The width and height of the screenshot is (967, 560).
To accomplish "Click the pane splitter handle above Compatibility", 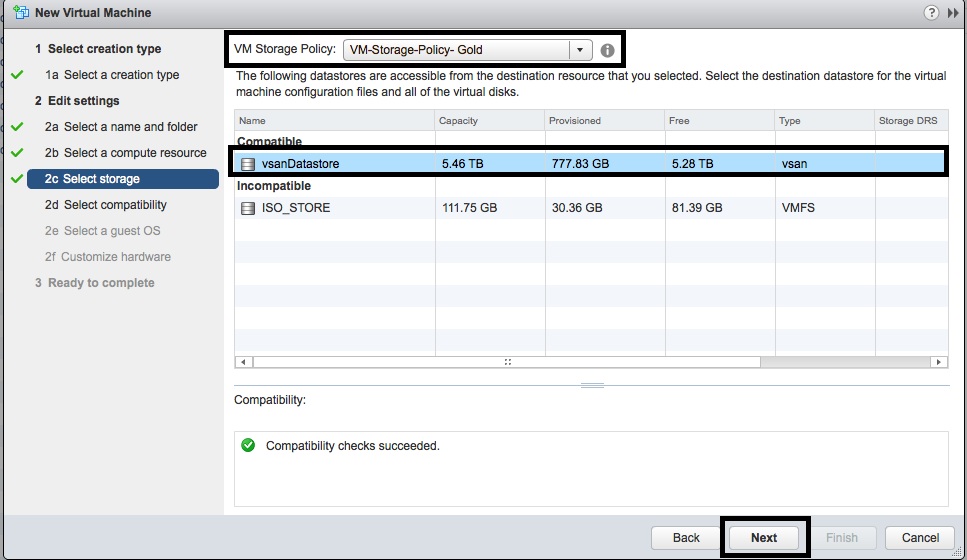I will (591, 385).
